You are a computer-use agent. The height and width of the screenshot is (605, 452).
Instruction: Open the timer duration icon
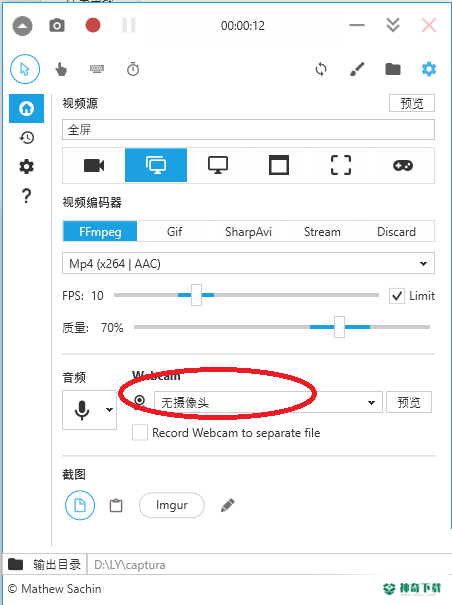click(x=133, y=69)
